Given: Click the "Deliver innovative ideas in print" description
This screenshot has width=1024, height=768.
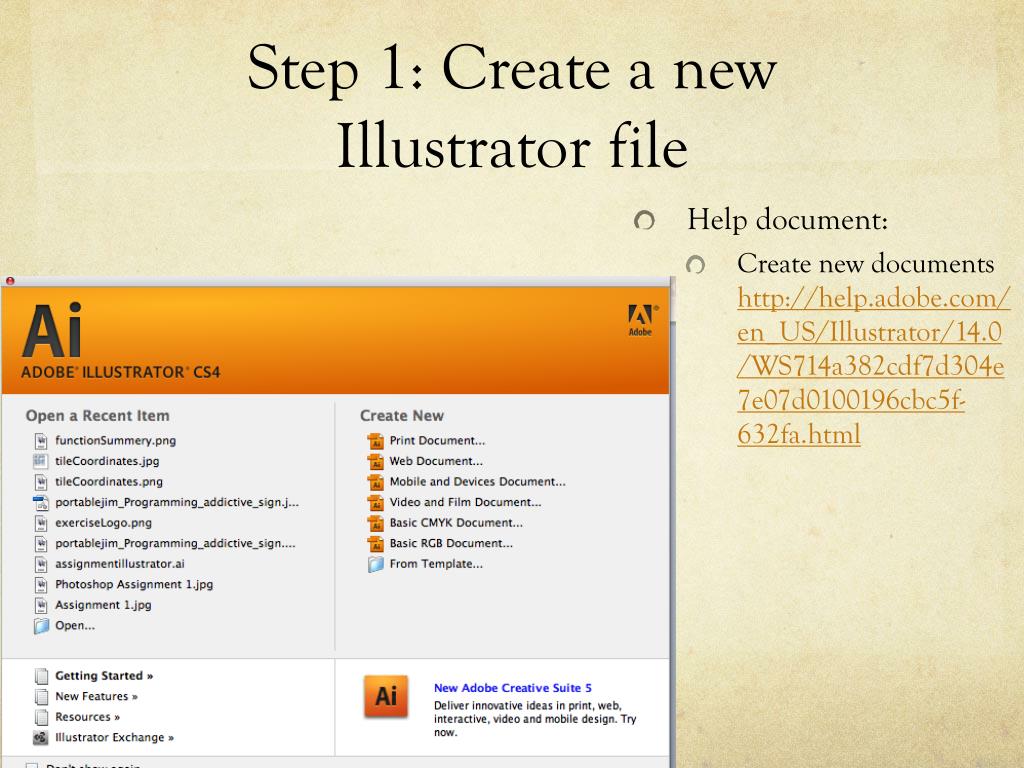Looking at the screenshot, I should [x=535, y=719].
